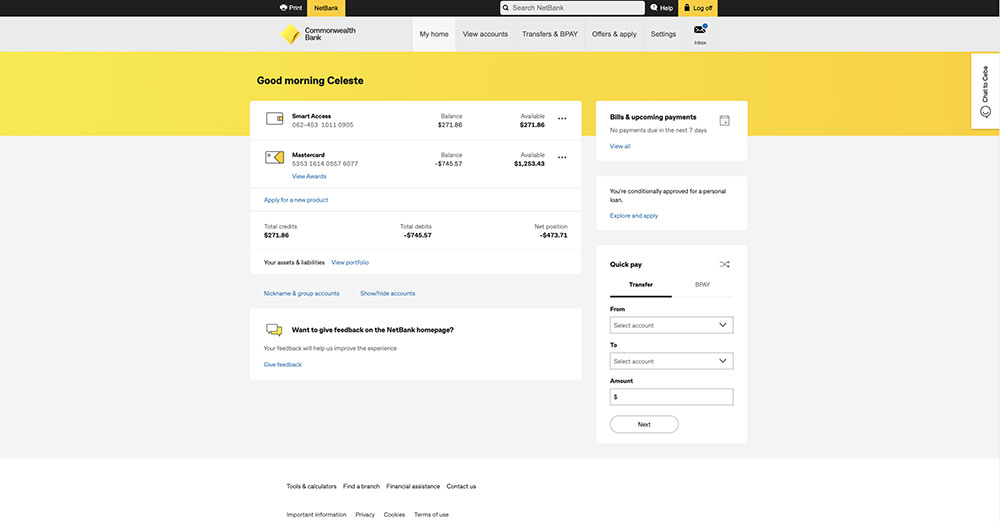Switch to Transfer tab in Quick pay

tap(641, 285)
